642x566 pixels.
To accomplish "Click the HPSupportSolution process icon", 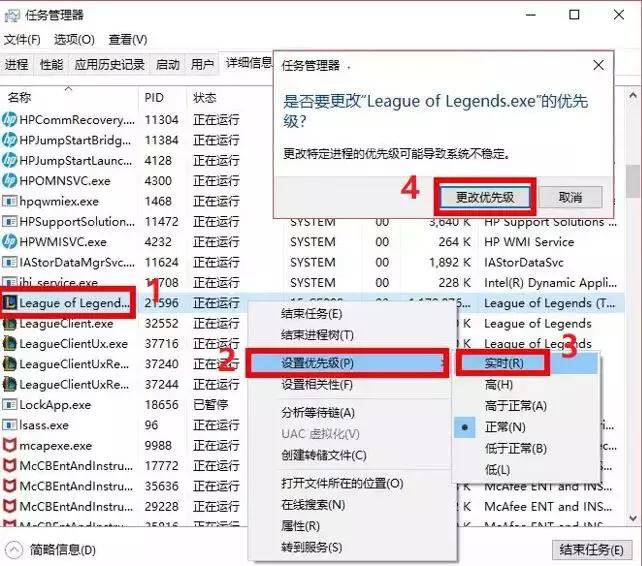I will 9,222.
